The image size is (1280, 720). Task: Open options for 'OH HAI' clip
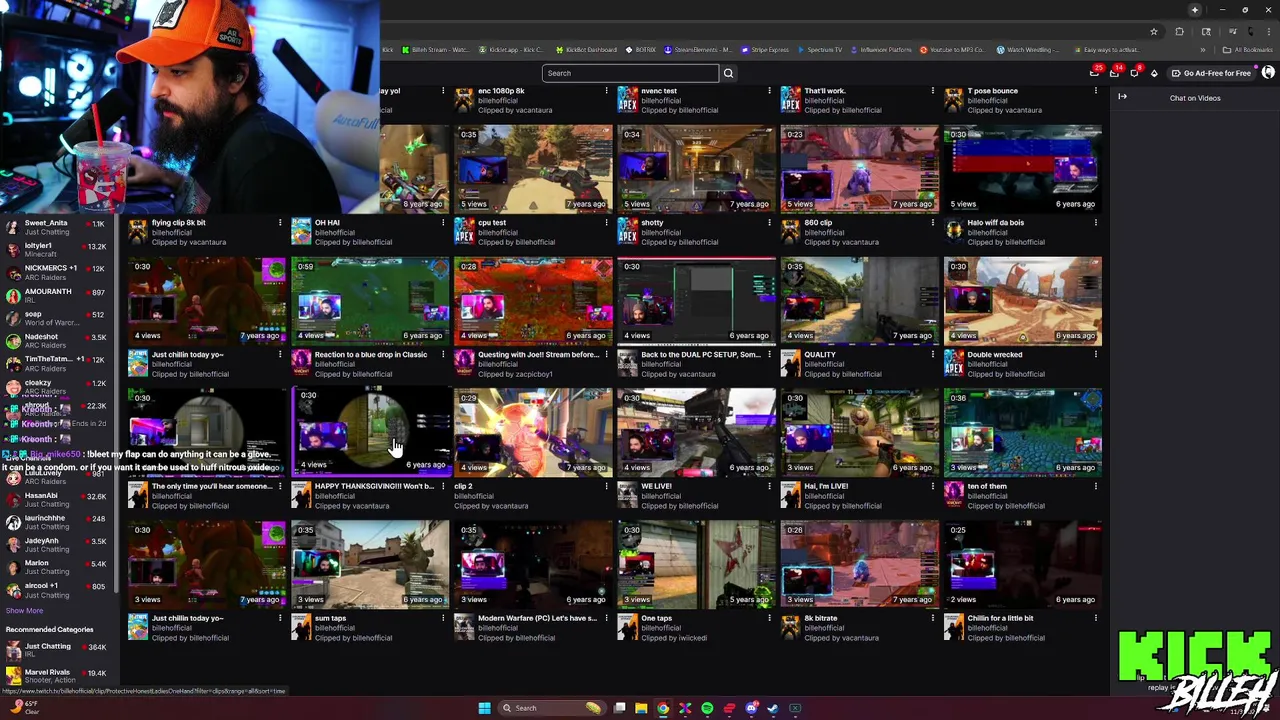(443, 223)
